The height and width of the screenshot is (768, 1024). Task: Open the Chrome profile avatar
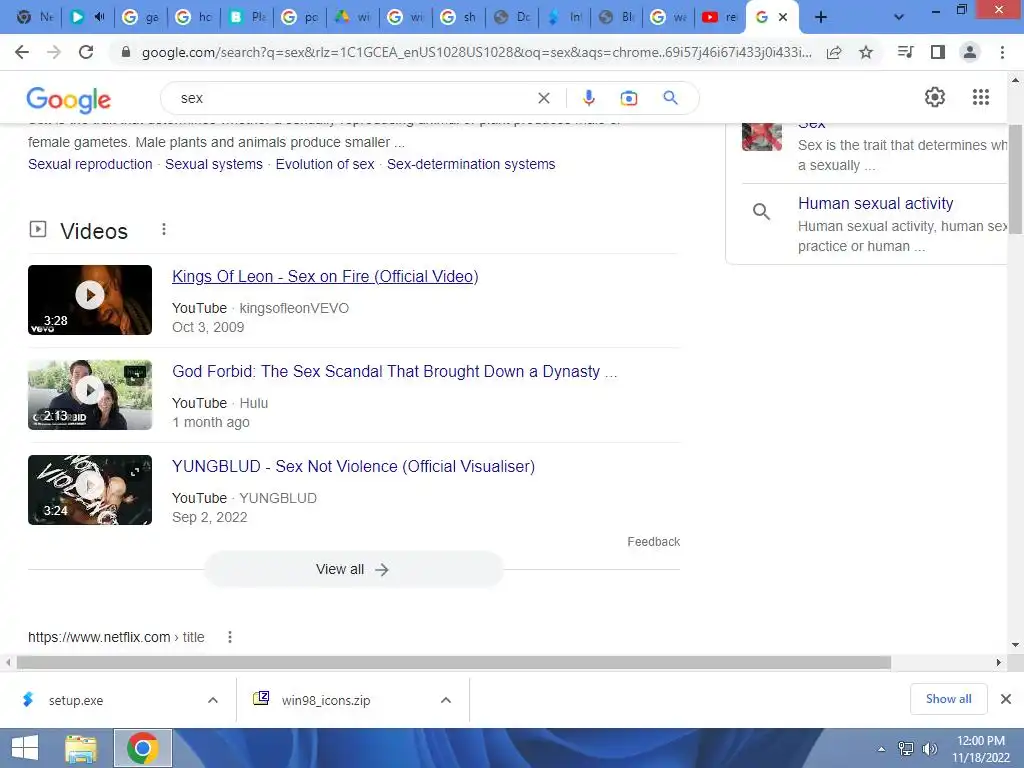point(970,52)
